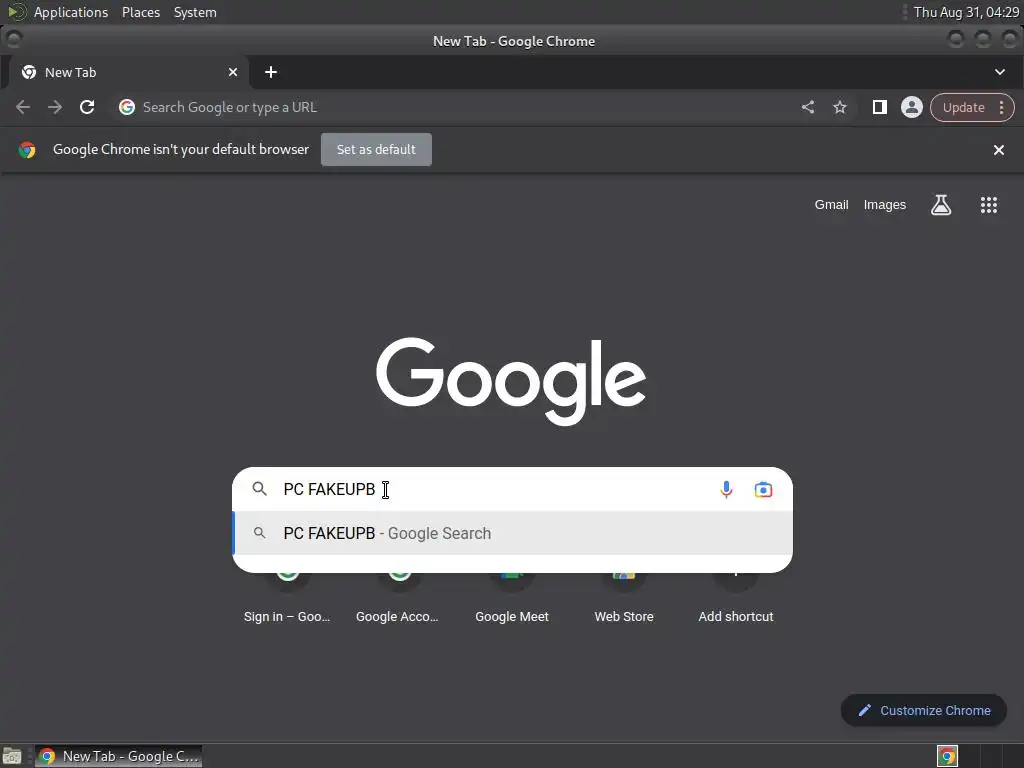Click Chrome logo in the infobar
The width and height of the screenshot is (1024, 768).
point(27,150)
